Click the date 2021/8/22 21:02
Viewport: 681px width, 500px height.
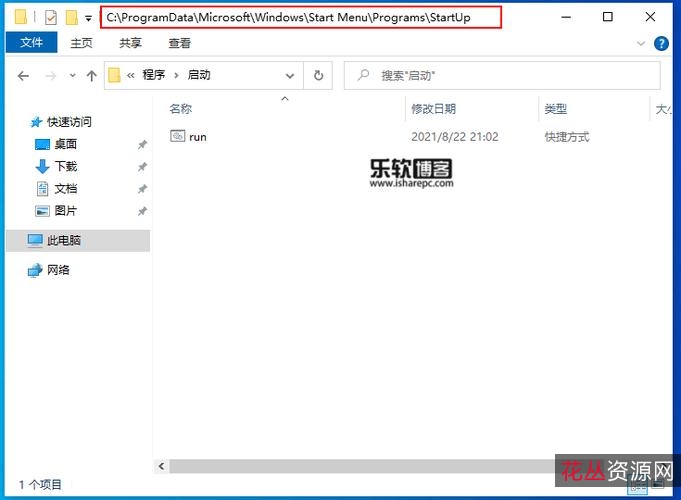[x=455, y=137]
